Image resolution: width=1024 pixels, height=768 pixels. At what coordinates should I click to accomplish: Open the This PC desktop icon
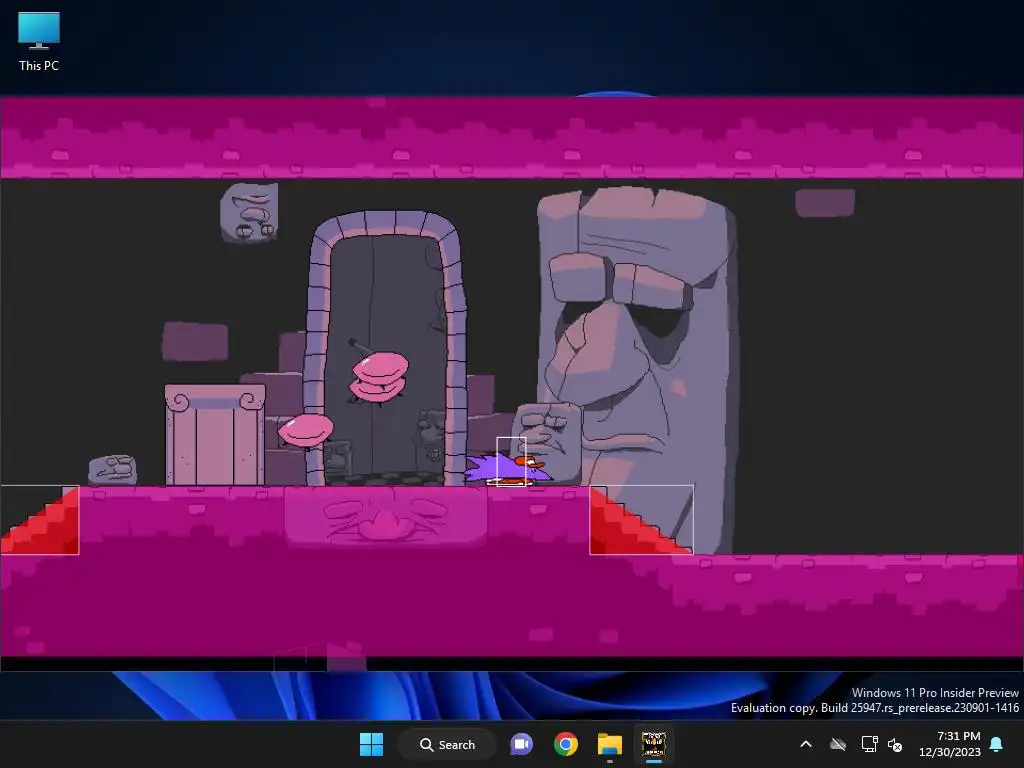39,42
